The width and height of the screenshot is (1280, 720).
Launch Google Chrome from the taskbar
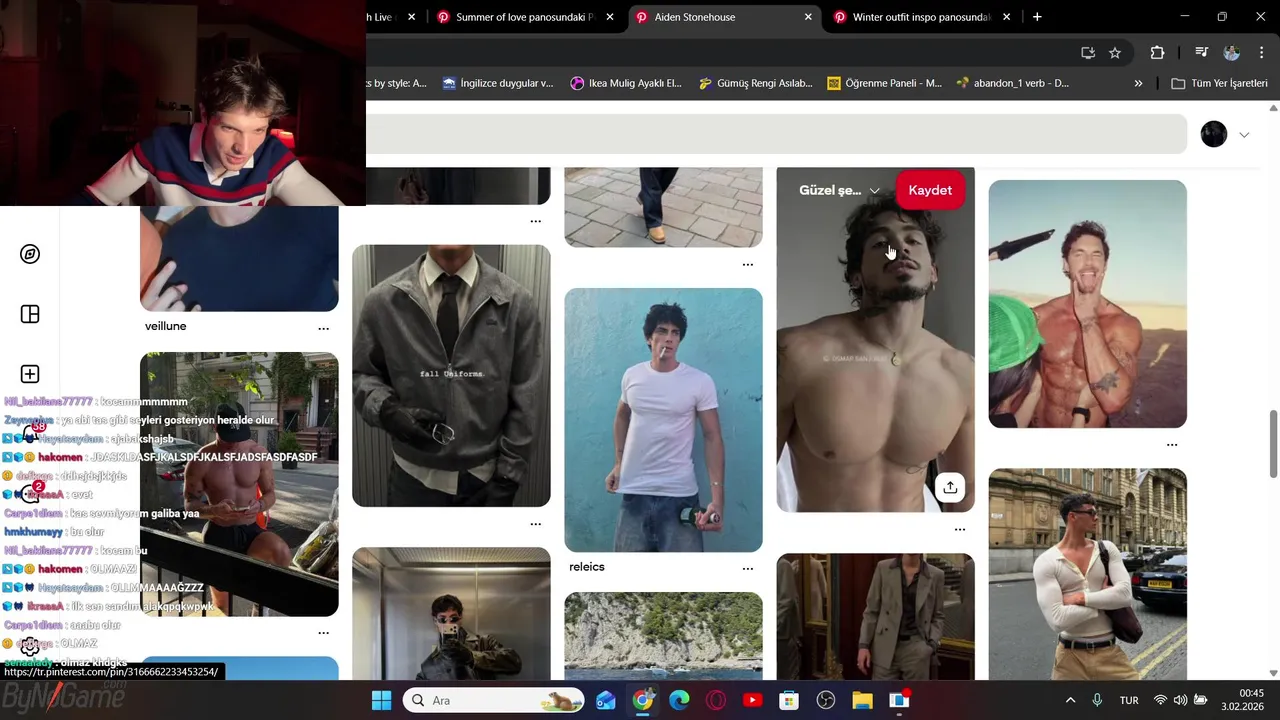643,700
